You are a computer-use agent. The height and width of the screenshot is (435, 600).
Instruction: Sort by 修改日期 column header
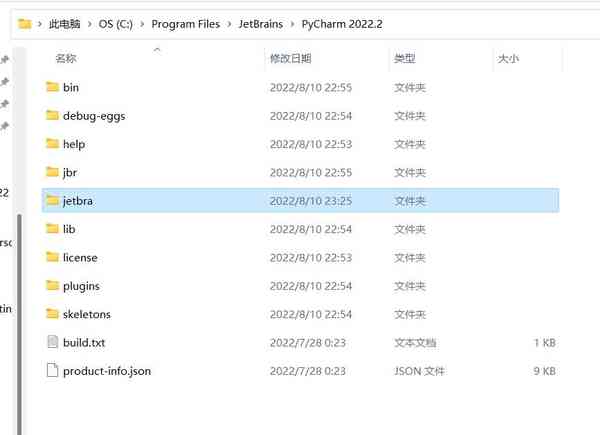coord(290,59)
